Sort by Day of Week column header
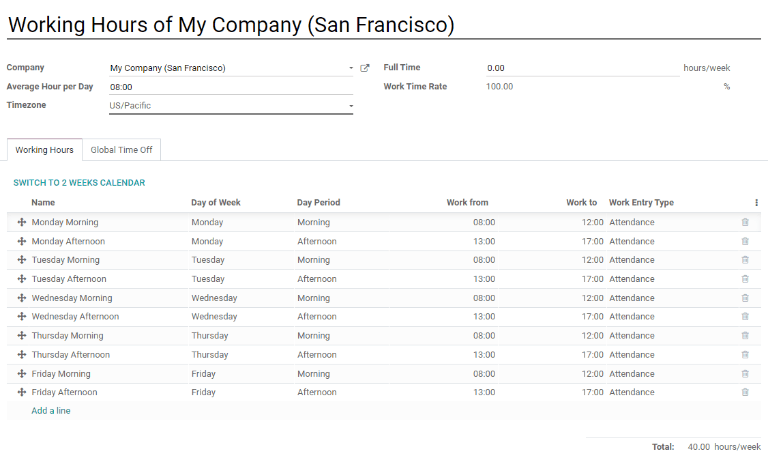 [216, 202]
